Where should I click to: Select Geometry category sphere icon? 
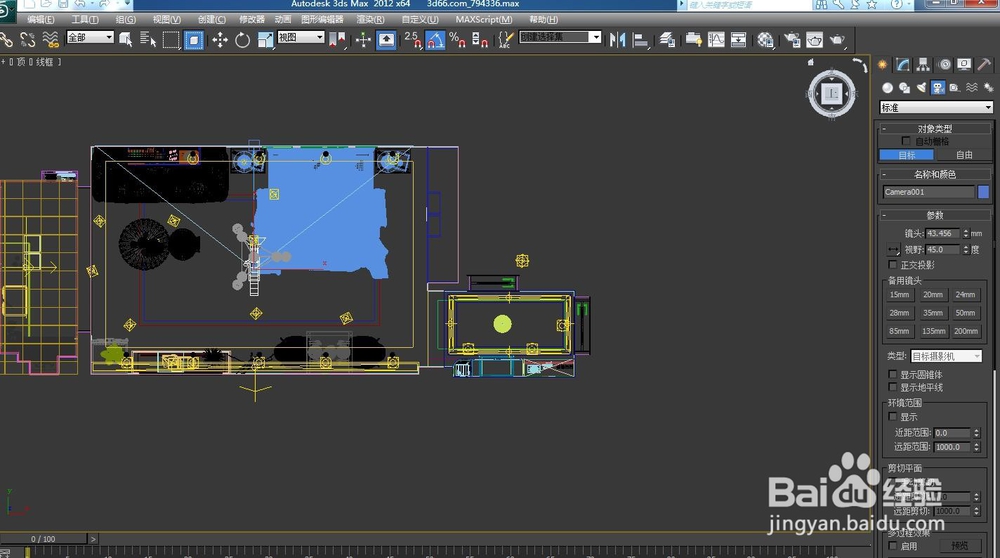(887, 87)
